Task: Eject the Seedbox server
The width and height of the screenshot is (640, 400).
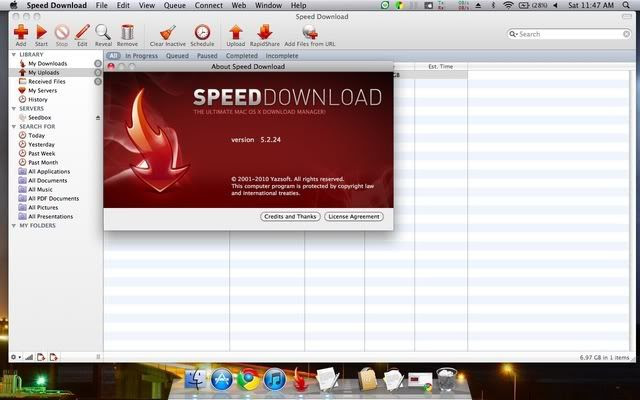Action: 98,118
